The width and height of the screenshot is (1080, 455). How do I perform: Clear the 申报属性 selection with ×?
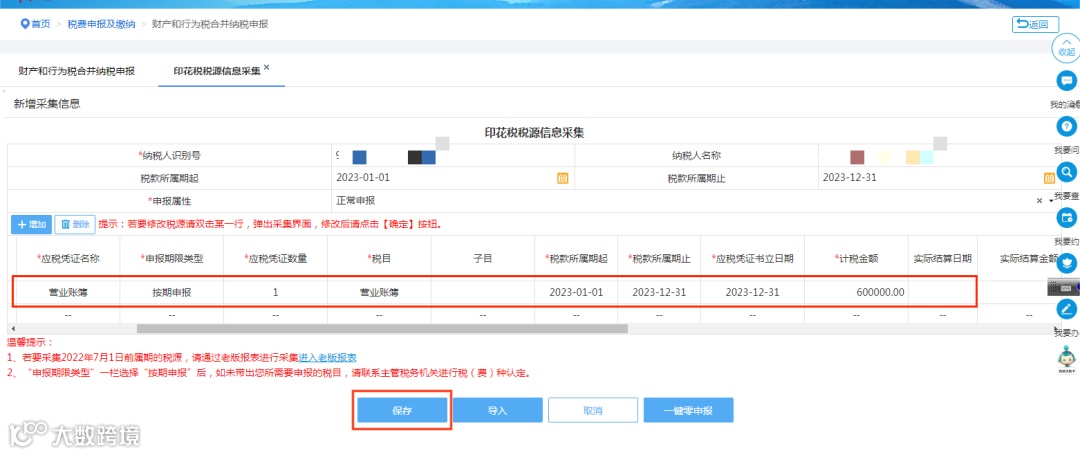click(1039, 201)
